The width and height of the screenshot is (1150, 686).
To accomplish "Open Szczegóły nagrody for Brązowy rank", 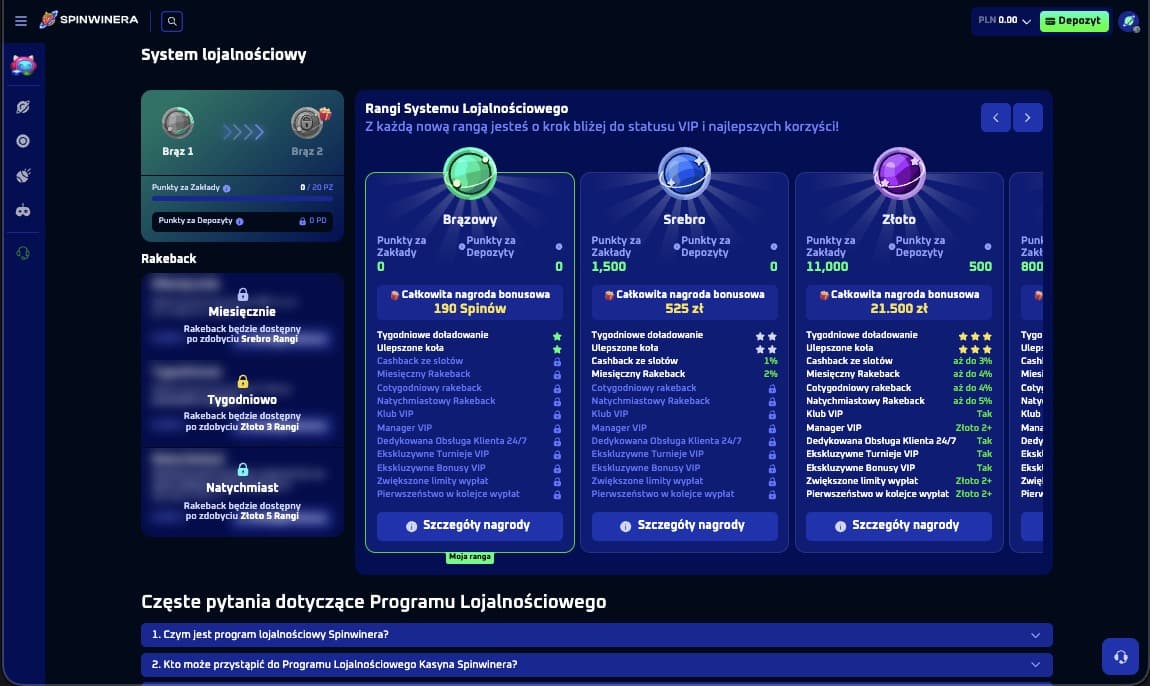I will 469,525.
